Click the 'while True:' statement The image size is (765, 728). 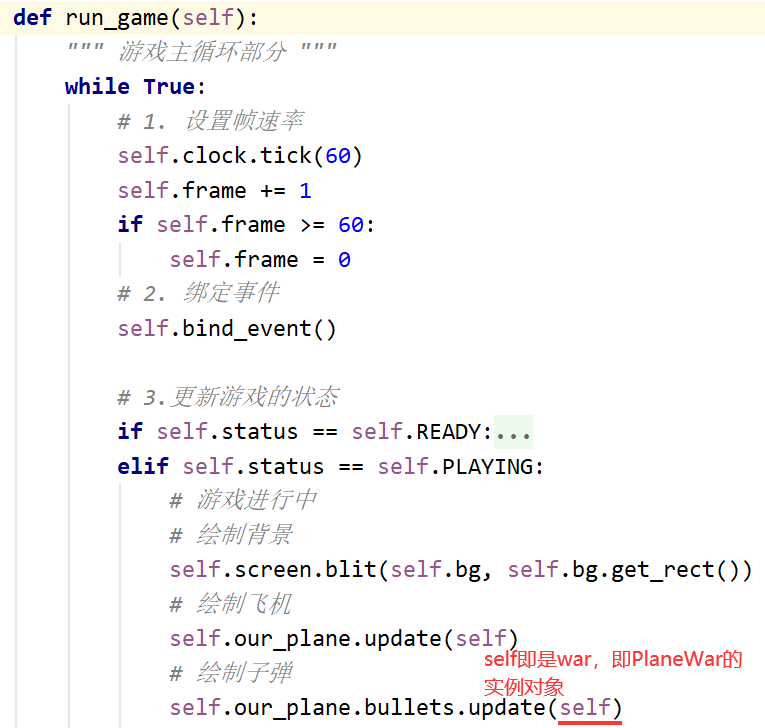click(x=136, y=87)
